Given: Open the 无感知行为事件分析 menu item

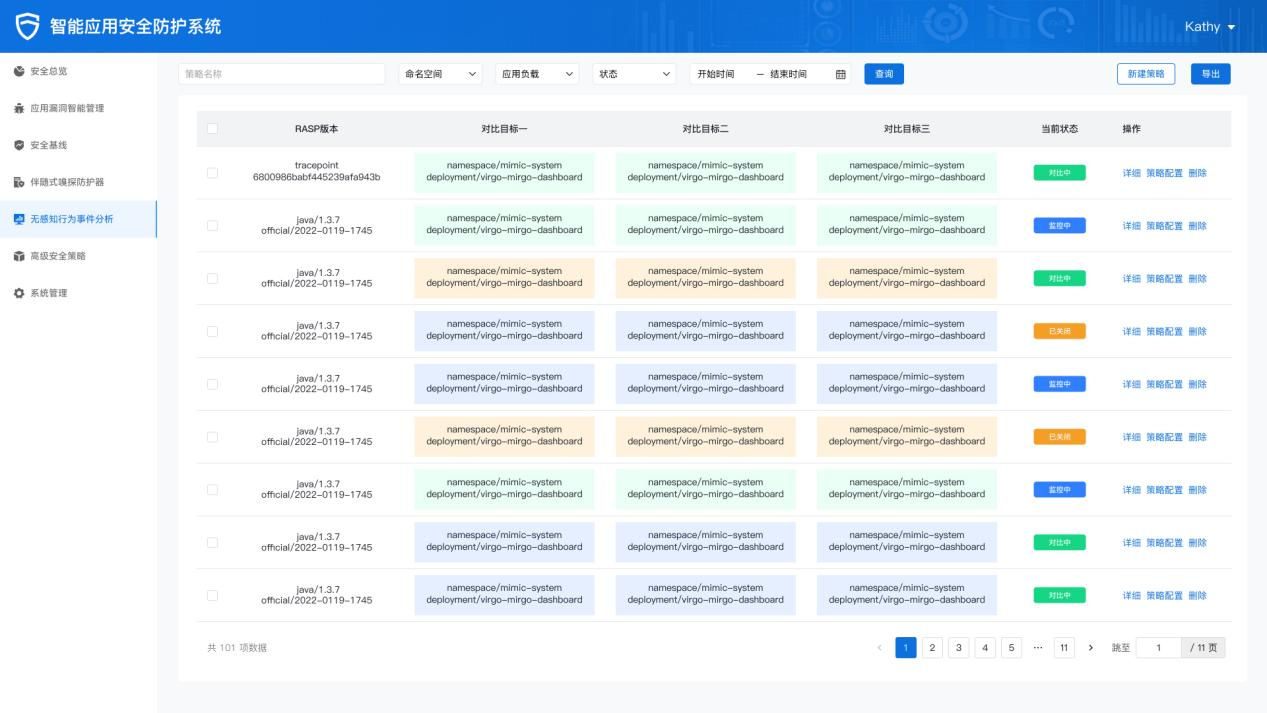Looking at the screenshot, I should pos(78,219).
